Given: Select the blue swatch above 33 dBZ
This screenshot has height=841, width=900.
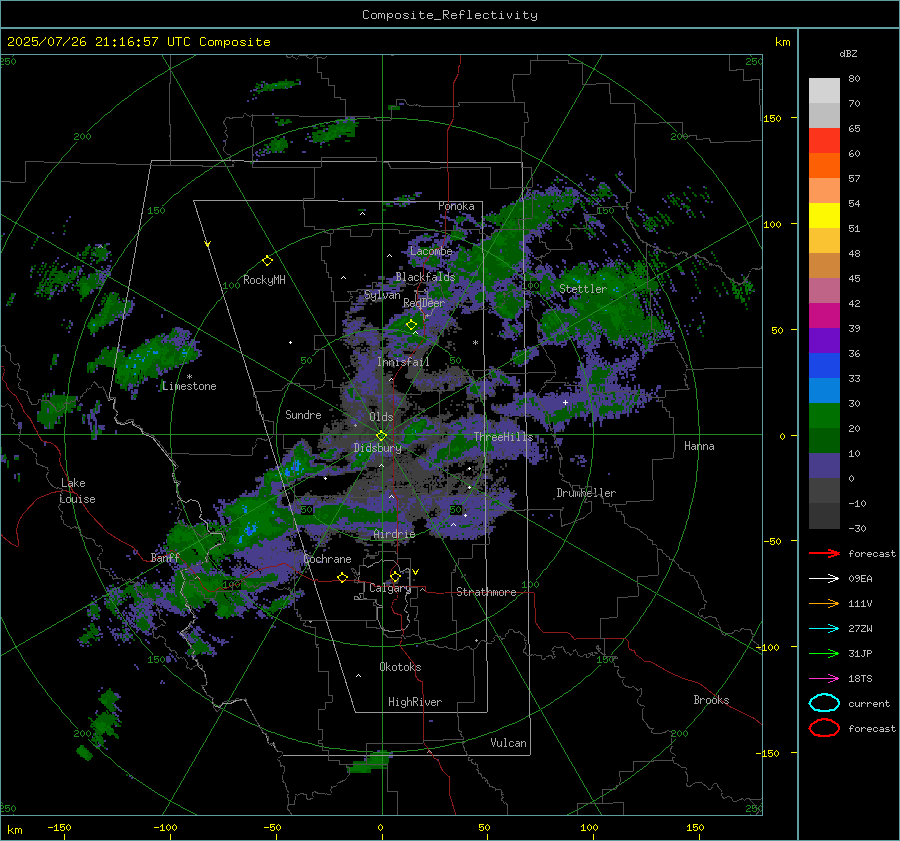Looking at the screenshot, I should 824,366.
